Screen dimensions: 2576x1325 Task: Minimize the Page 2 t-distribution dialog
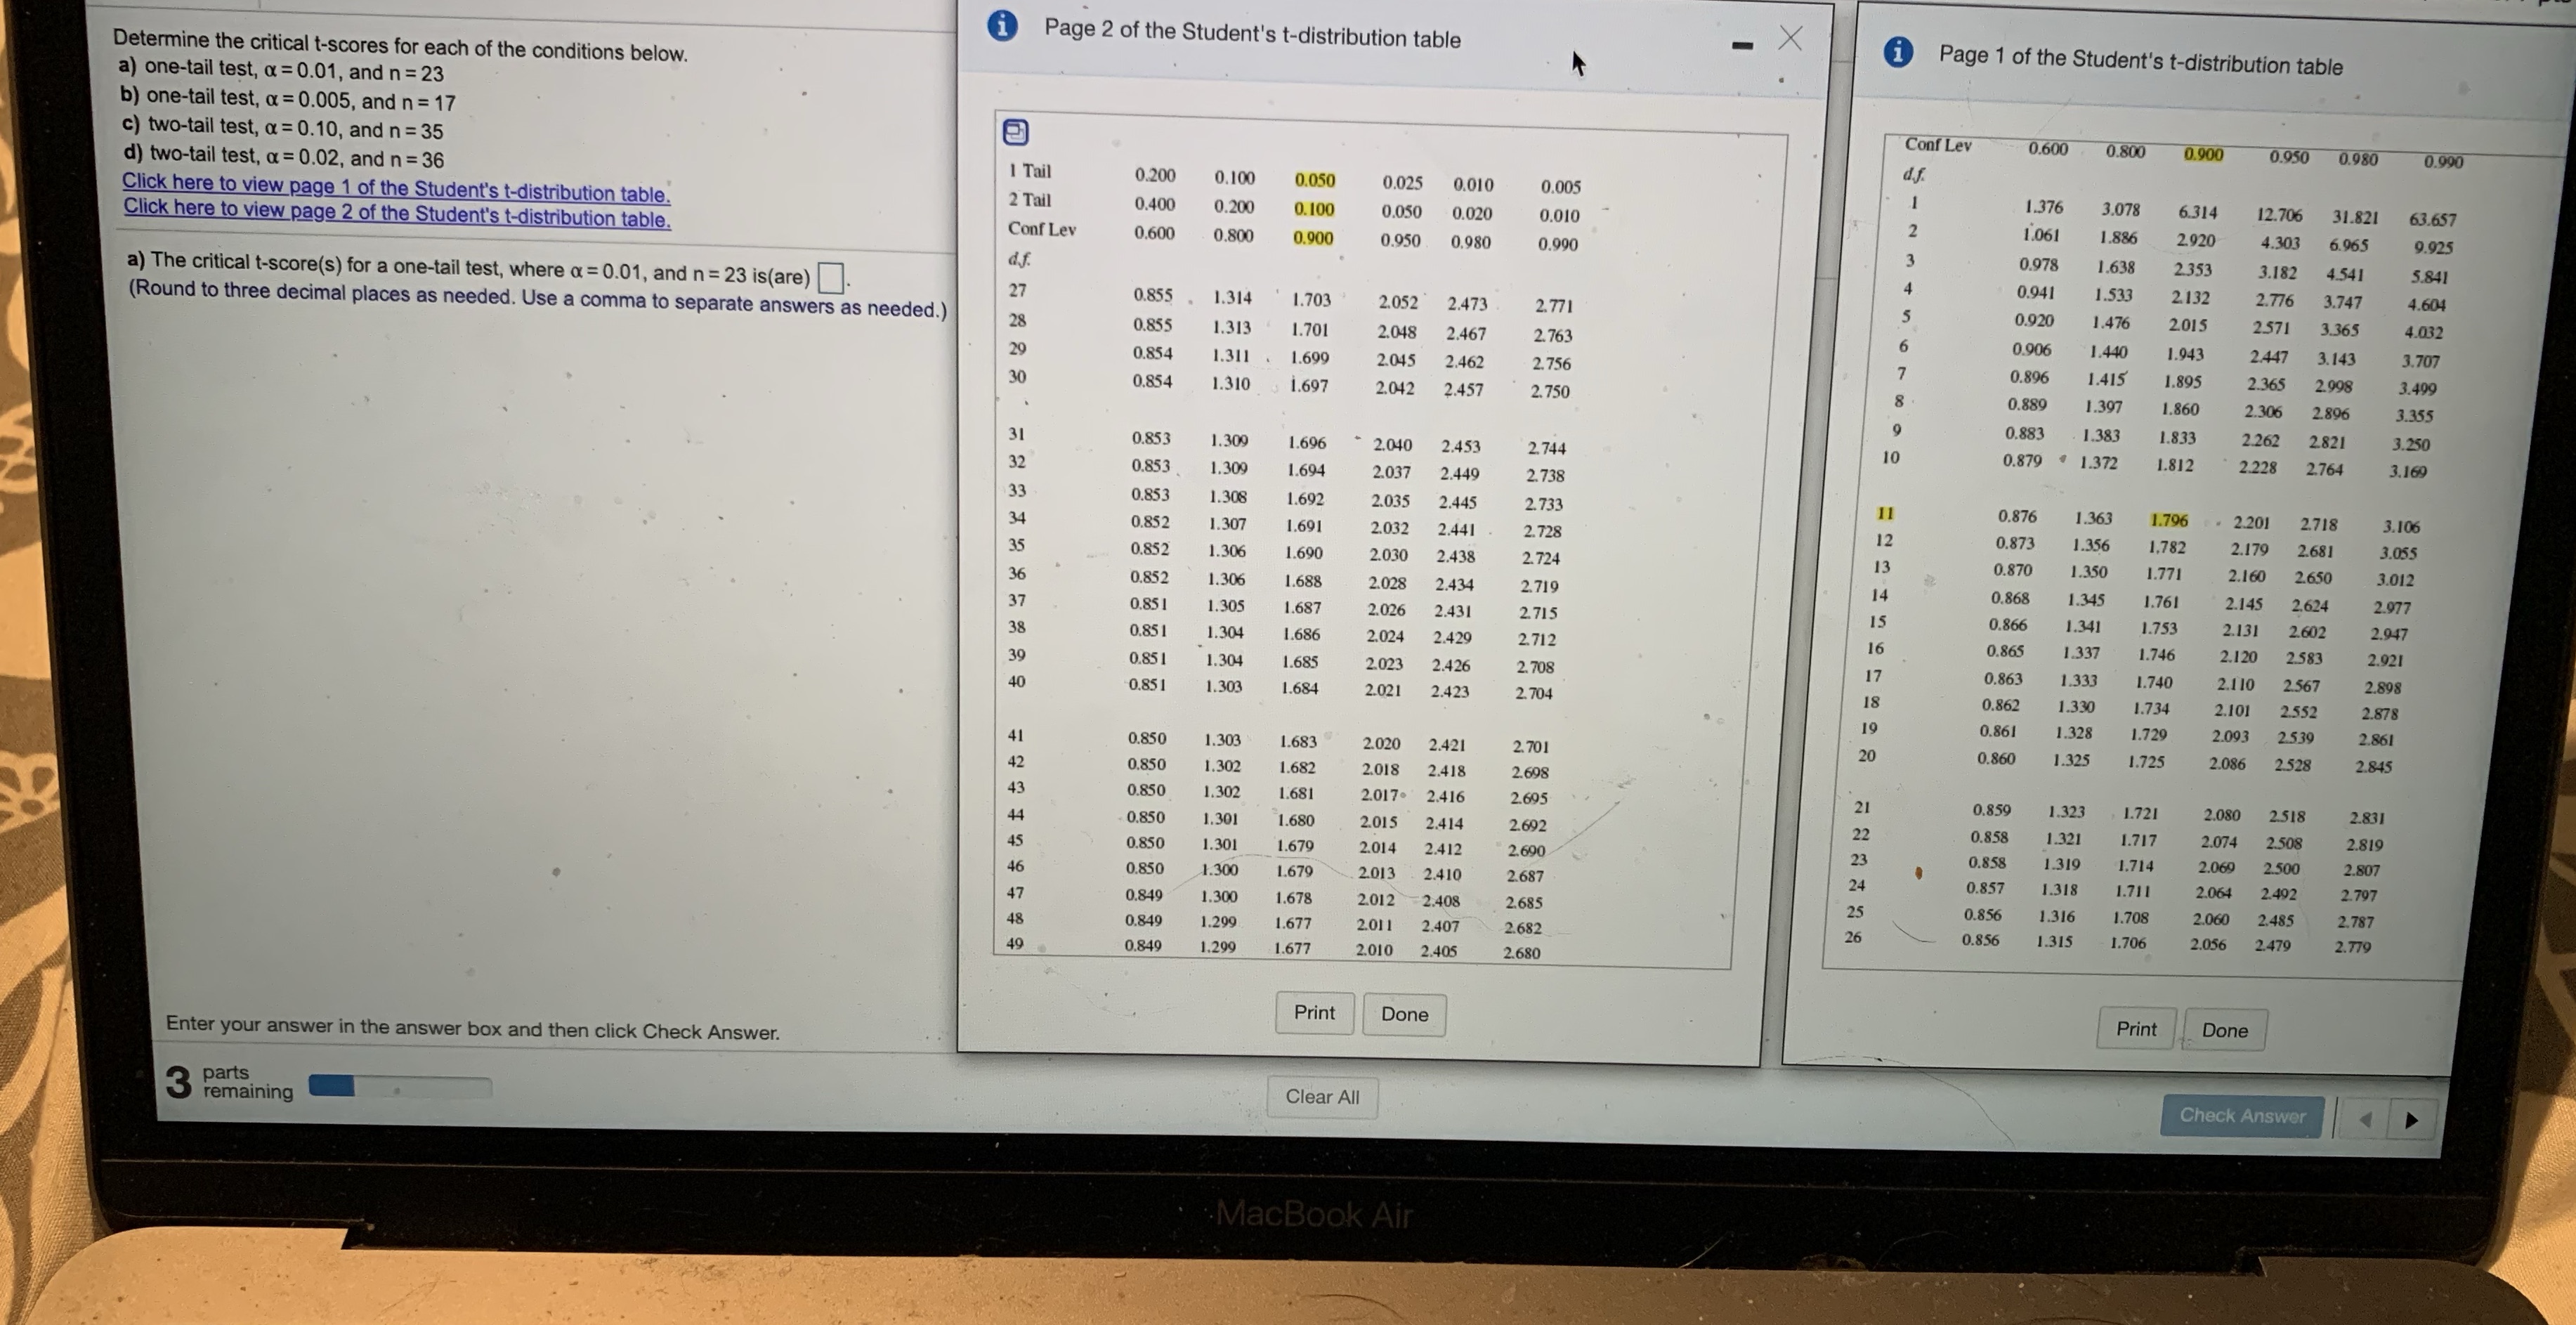coord(1742,45)
